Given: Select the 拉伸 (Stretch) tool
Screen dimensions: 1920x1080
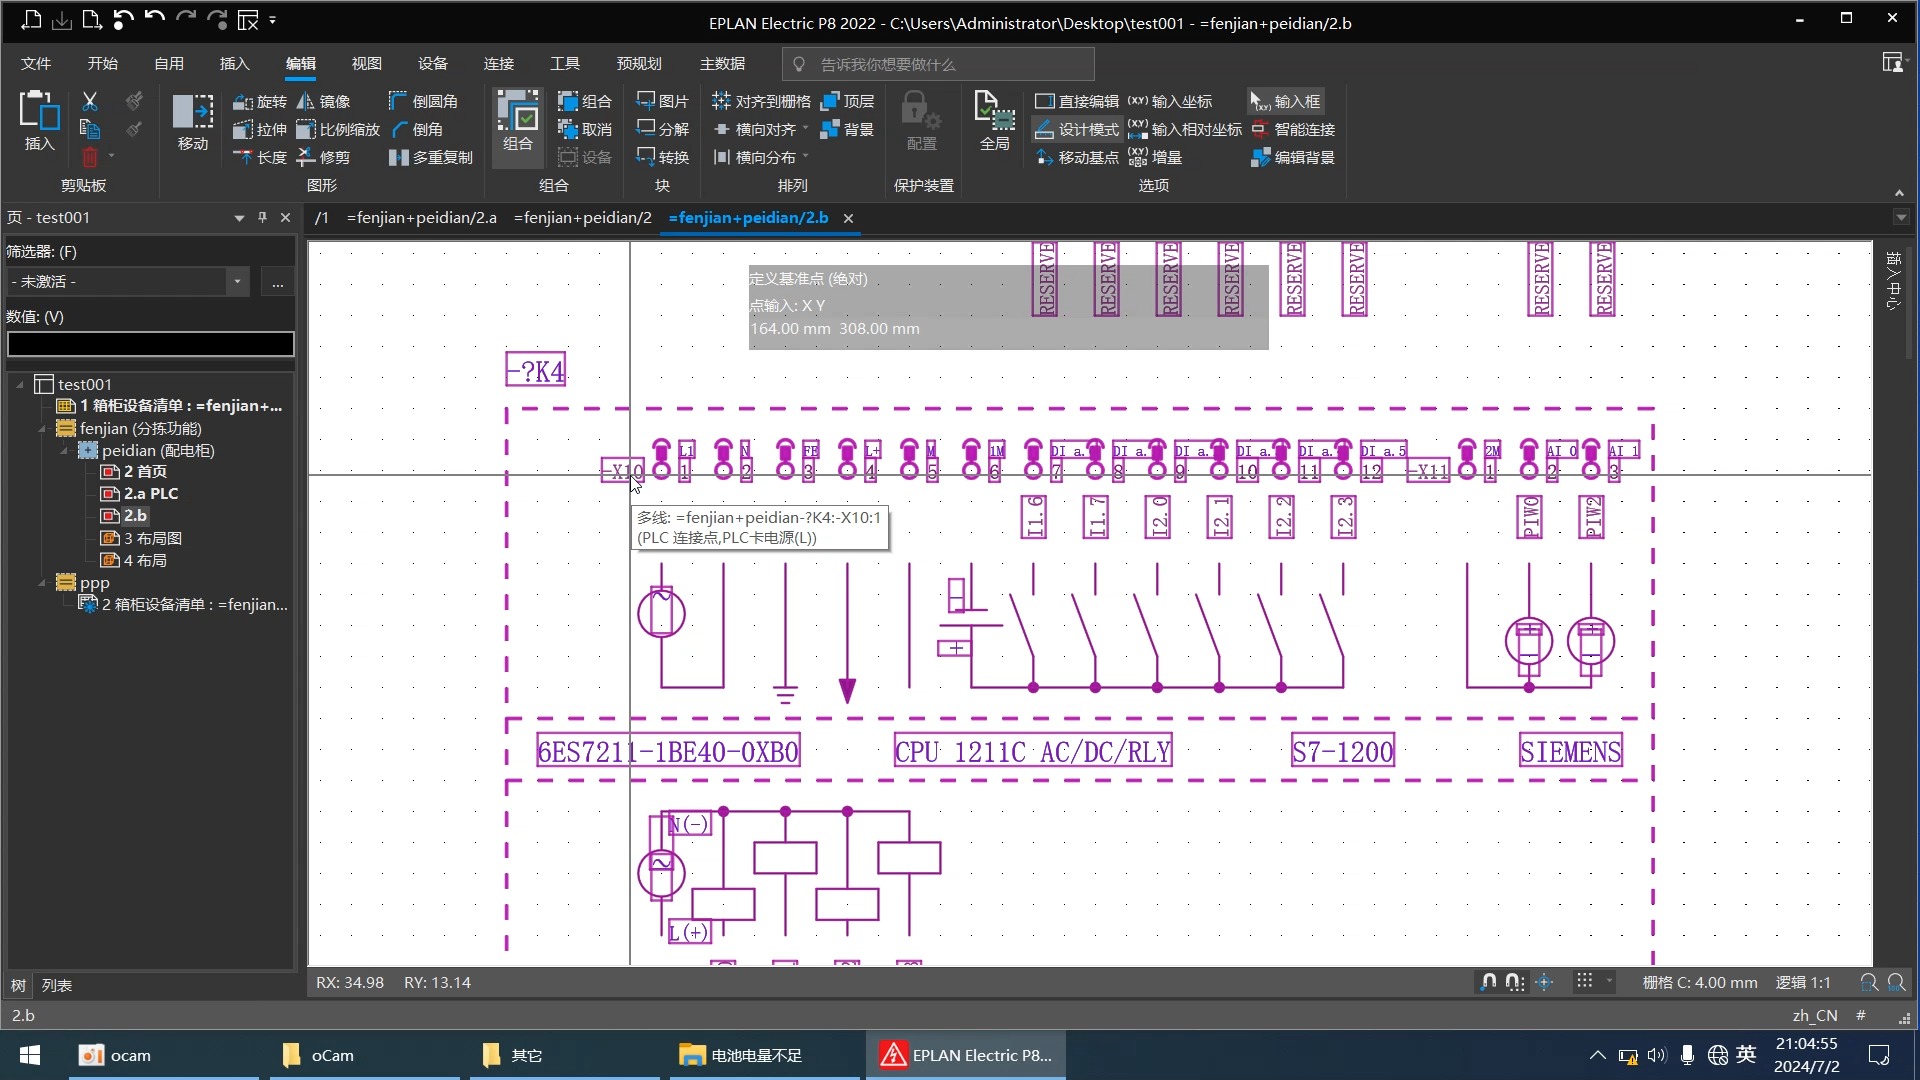Looking at the screenshot, I should [x=260, y=129].
